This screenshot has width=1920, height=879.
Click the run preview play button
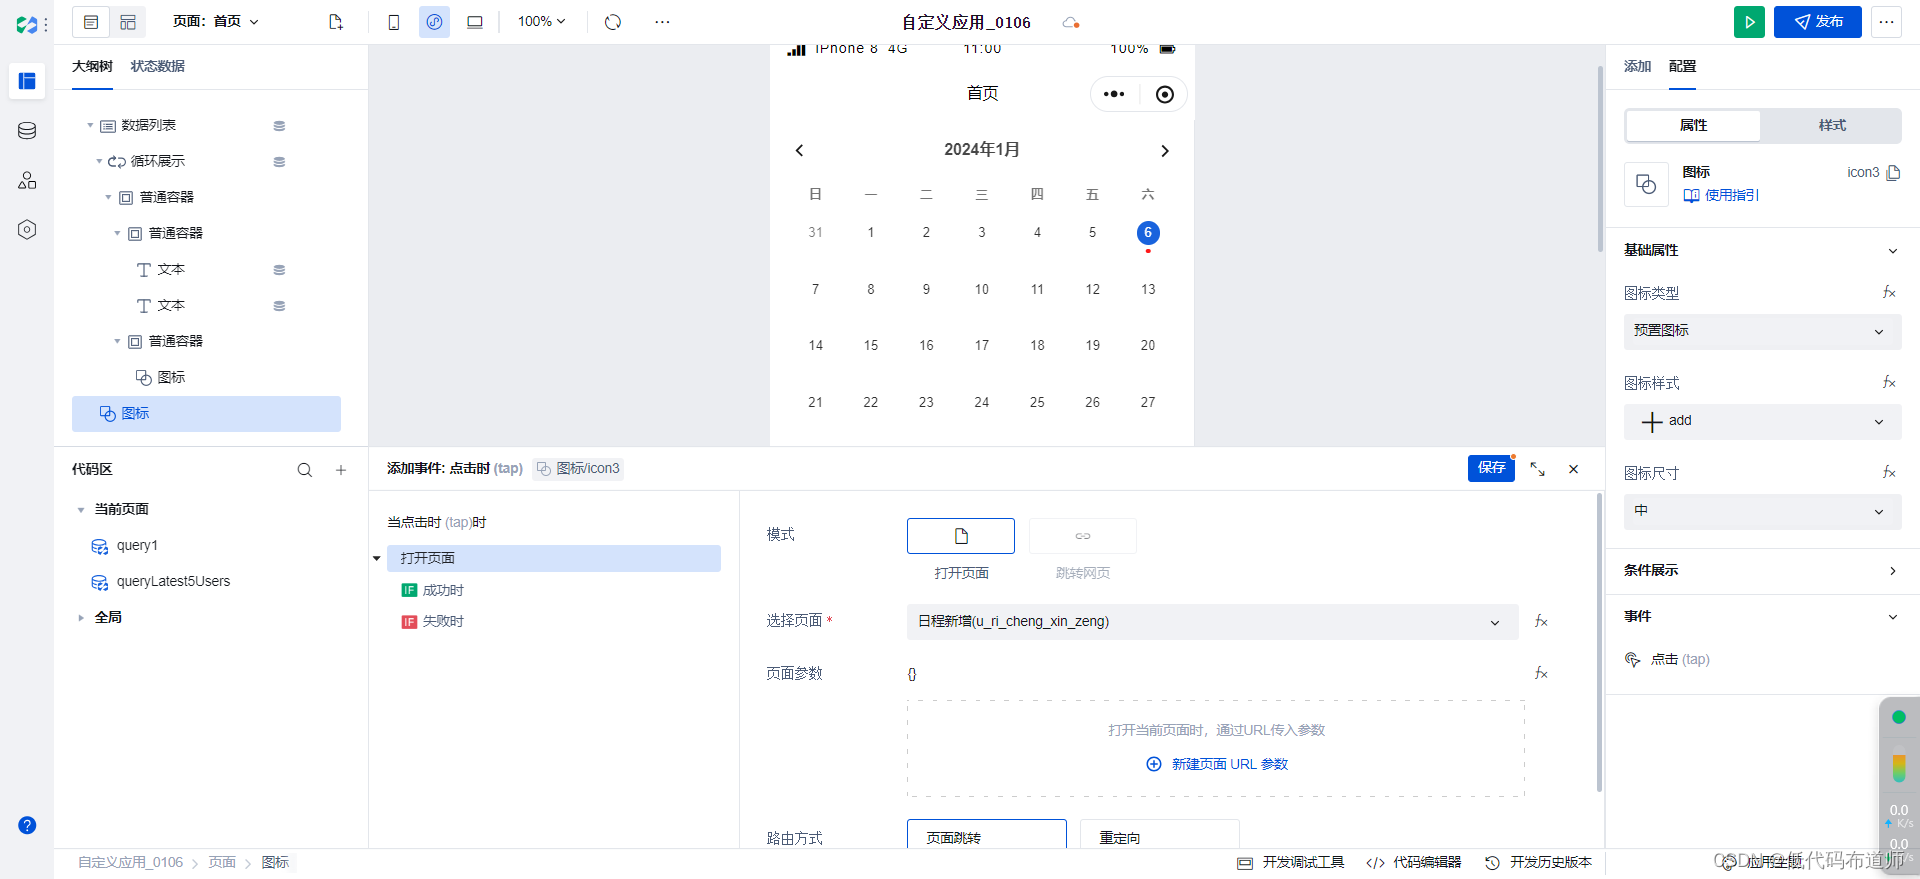1749,22
